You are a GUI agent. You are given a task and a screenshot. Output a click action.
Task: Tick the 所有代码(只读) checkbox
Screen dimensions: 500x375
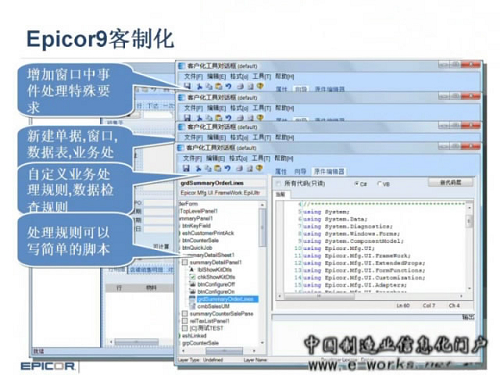pos(278,183)
